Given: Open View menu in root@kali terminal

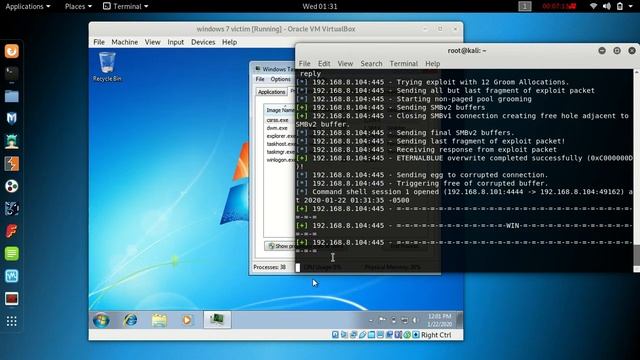Looking at the screenshot, I should (x=345, y=63).
